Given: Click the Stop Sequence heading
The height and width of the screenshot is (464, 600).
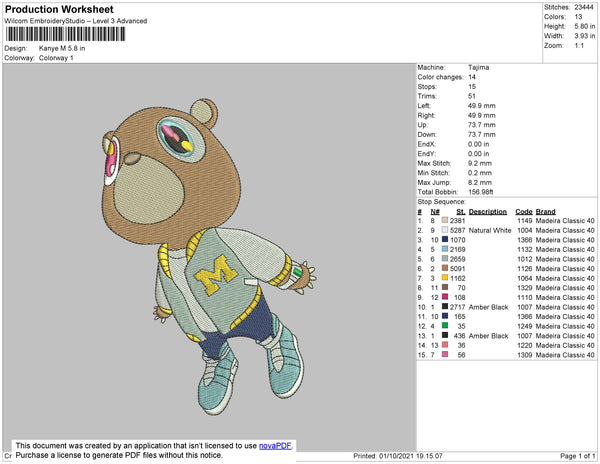Looking at the screenshot, I should [x=442, y=202].
